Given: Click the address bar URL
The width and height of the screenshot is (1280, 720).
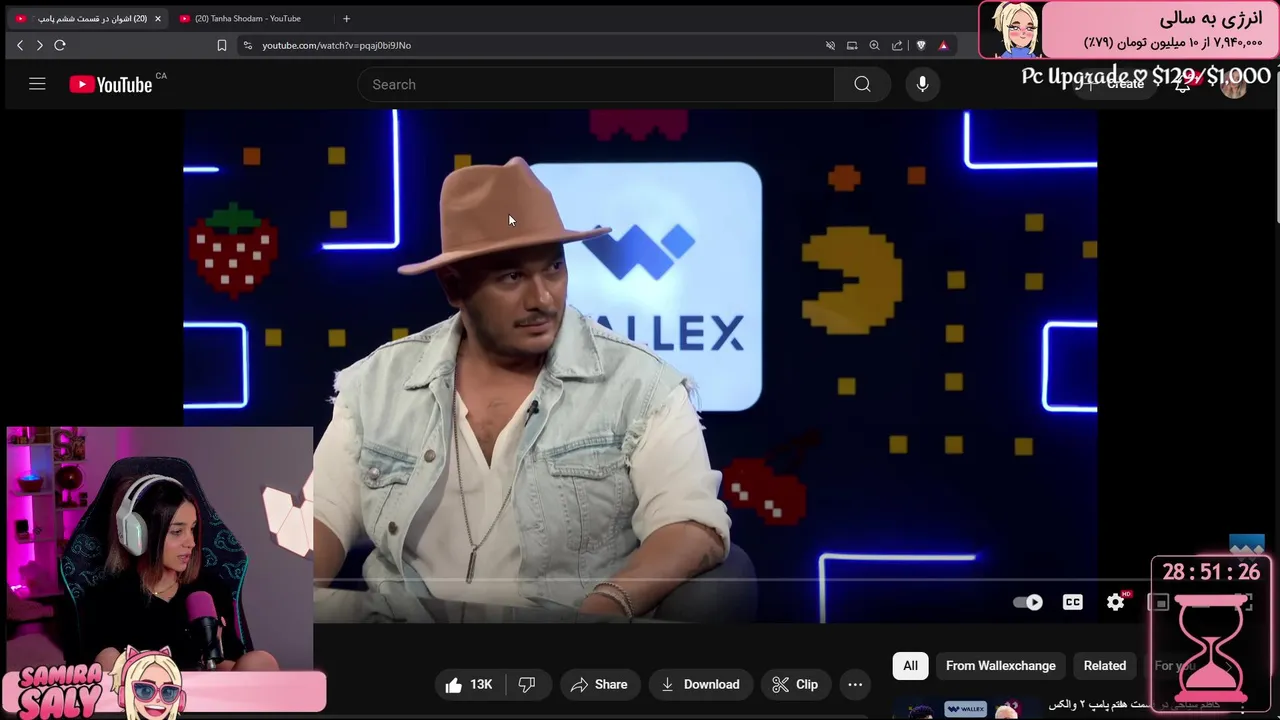Looking at the screenshot, I should tap(336, 45).
